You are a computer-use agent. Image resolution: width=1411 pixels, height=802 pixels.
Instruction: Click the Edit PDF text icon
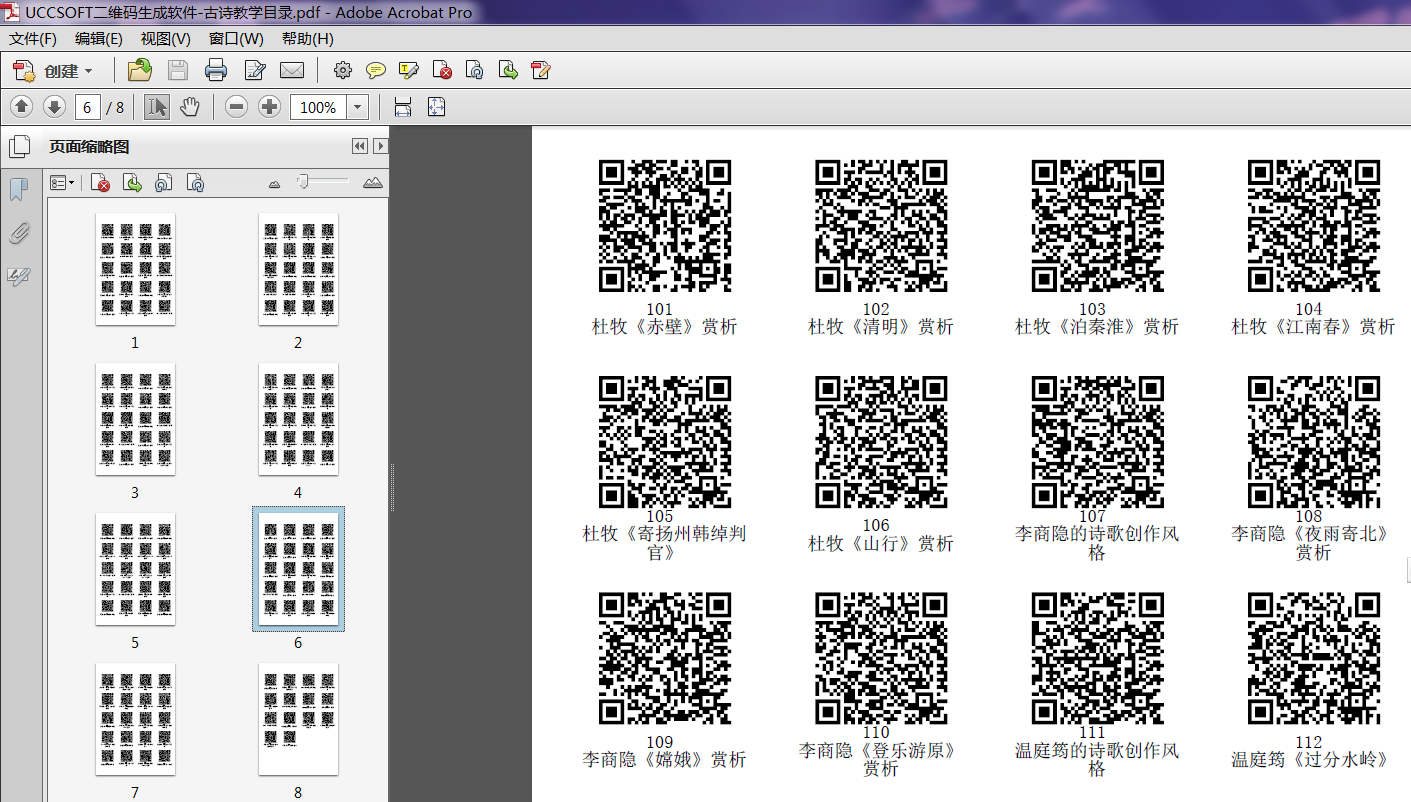[541, 70]
